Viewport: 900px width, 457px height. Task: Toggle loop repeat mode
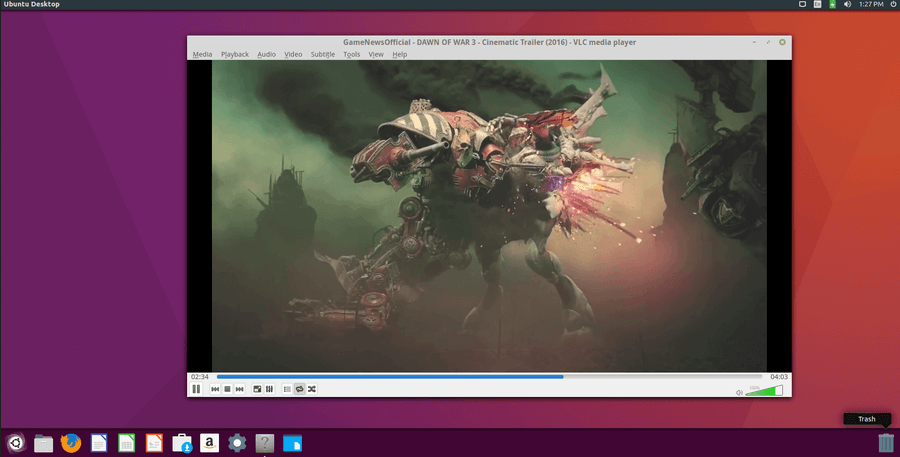click(x=299, y=389)
